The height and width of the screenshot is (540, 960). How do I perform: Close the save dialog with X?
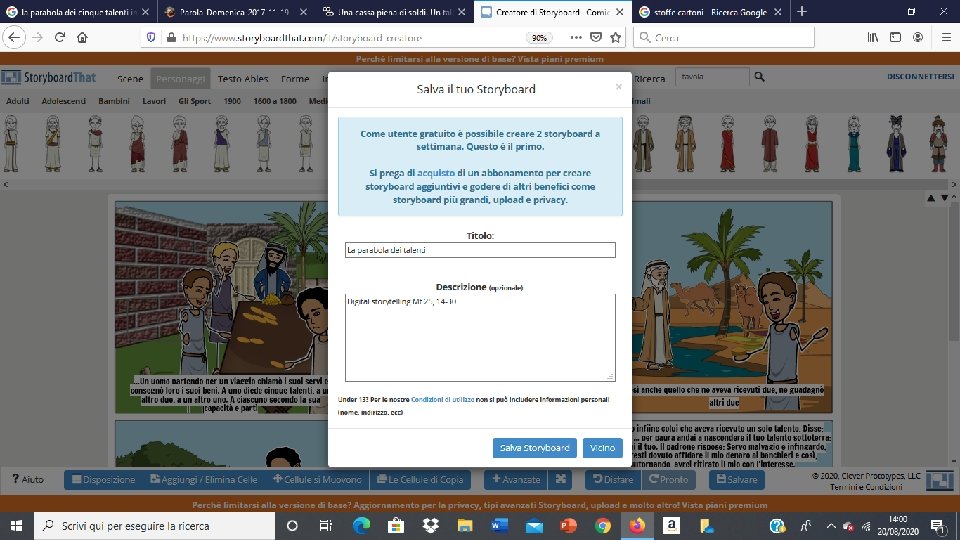[x=618, y=87]
